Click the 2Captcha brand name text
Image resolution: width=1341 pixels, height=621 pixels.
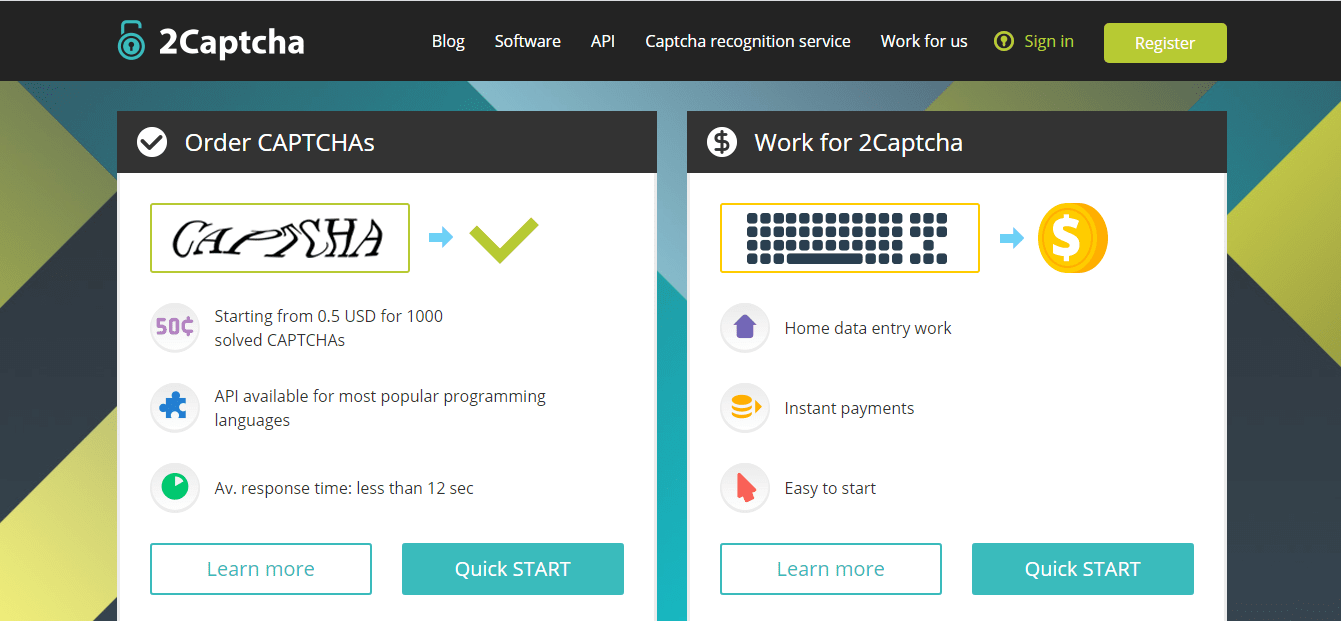click(231, 42)
